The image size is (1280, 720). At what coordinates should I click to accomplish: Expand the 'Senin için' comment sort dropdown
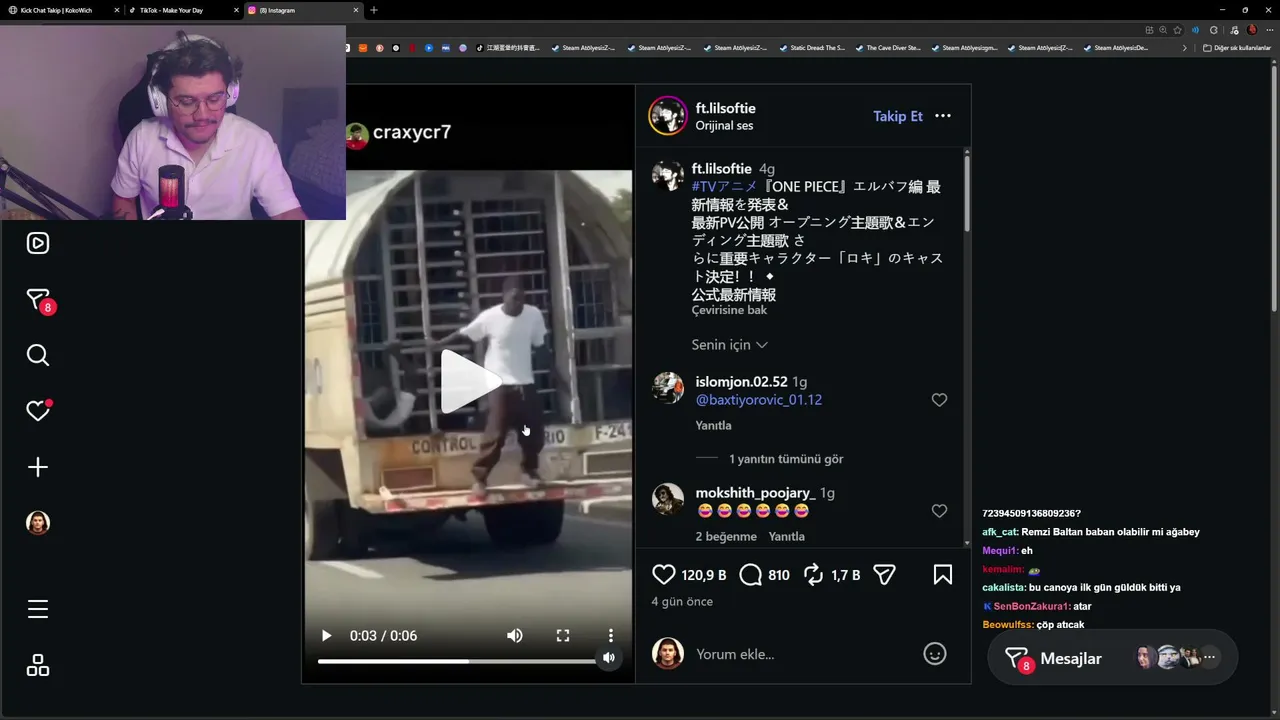[730, 345]
